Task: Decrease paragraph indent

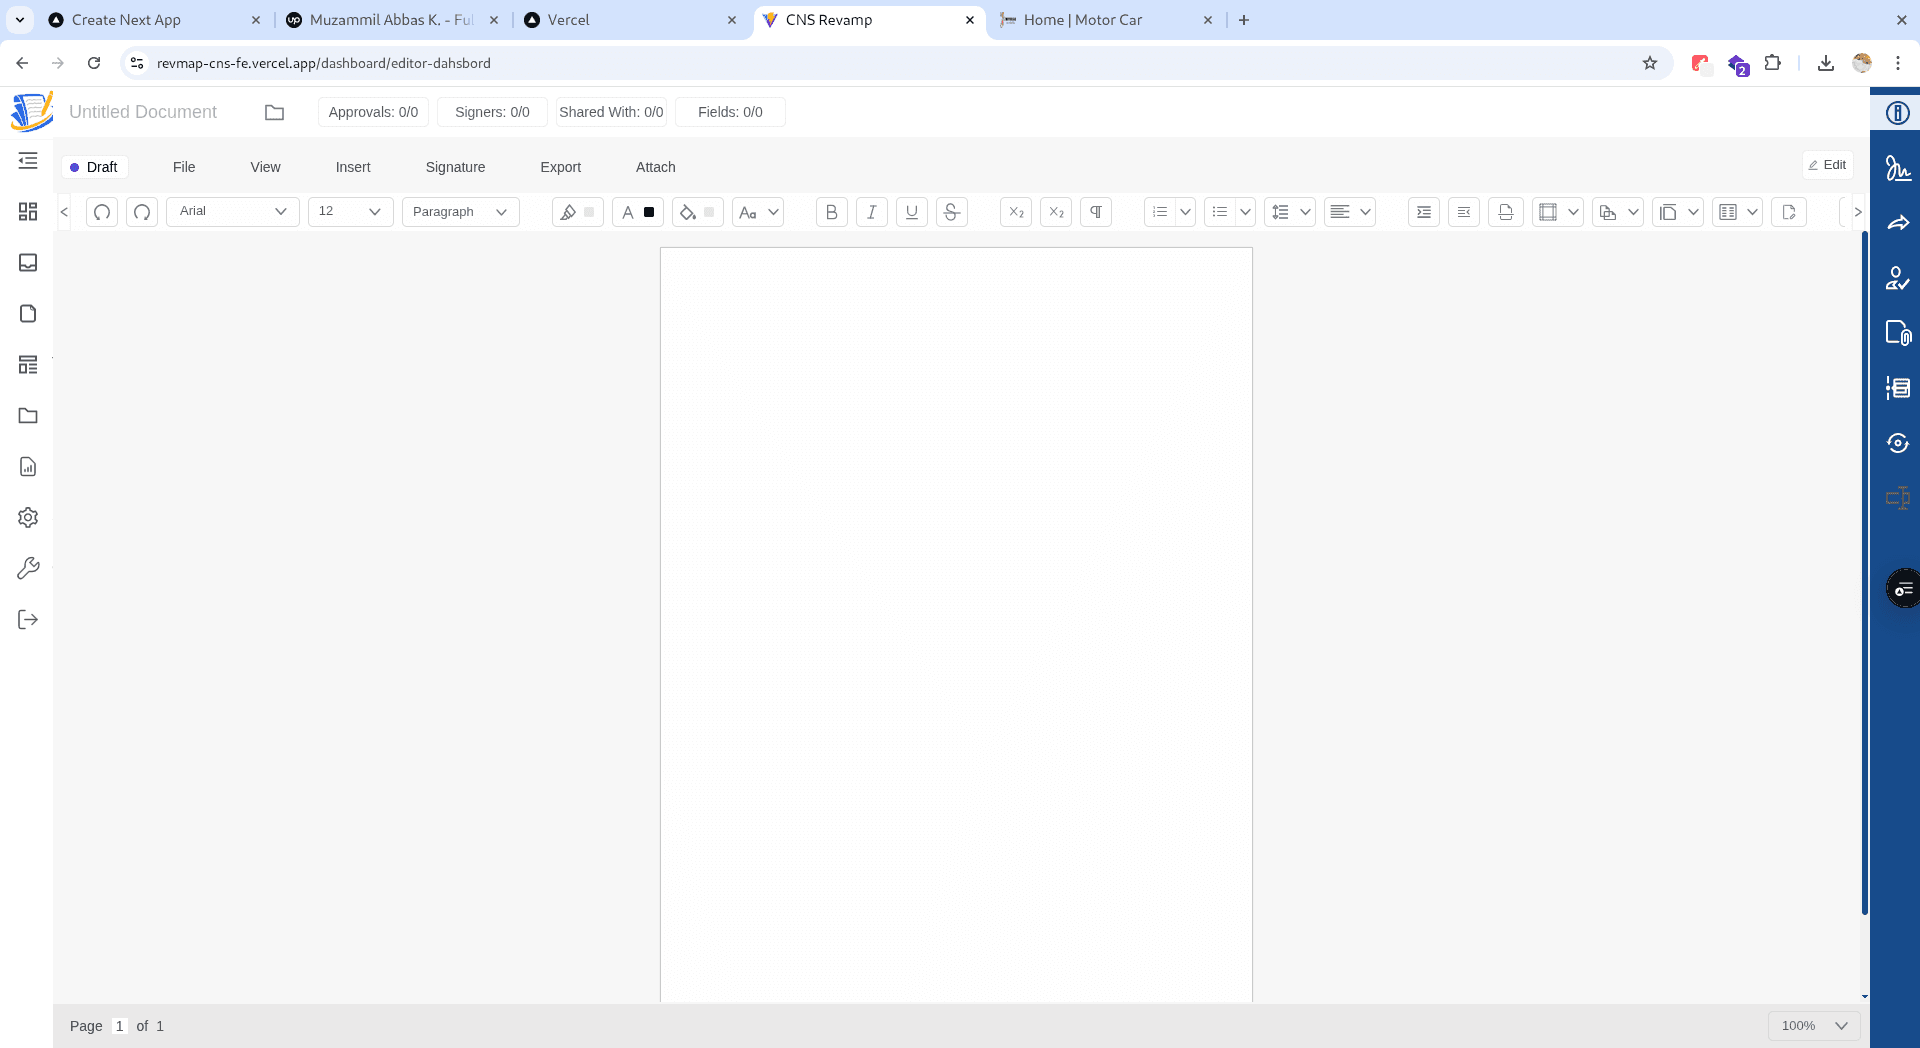Action: [x=1464, y=212]
